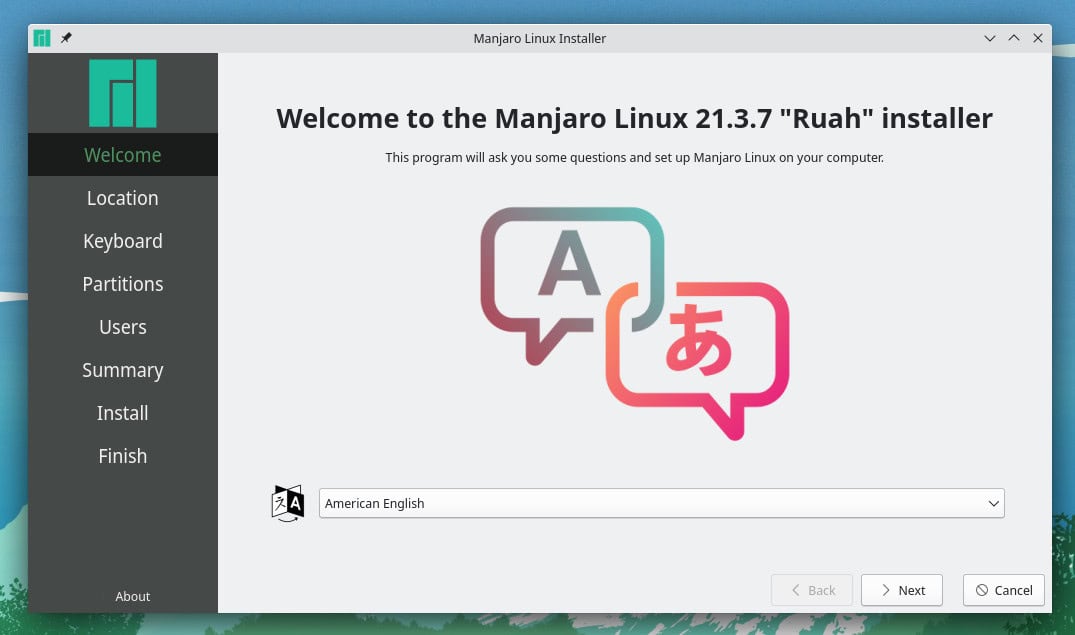Image resolution: width=1075 pixels, height=635 pixels.
Task: Open the Partitions step
Action: (x=122, y=283)
